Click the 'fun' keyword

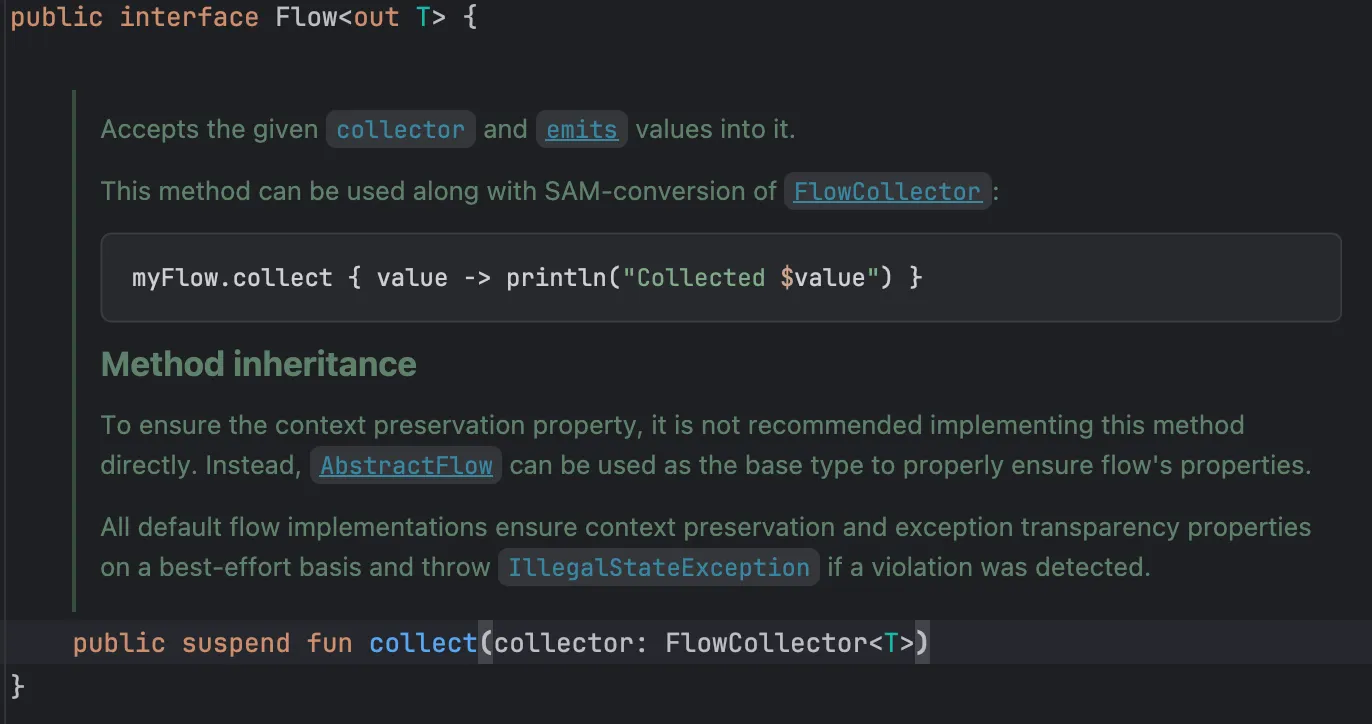click(330, 643)
